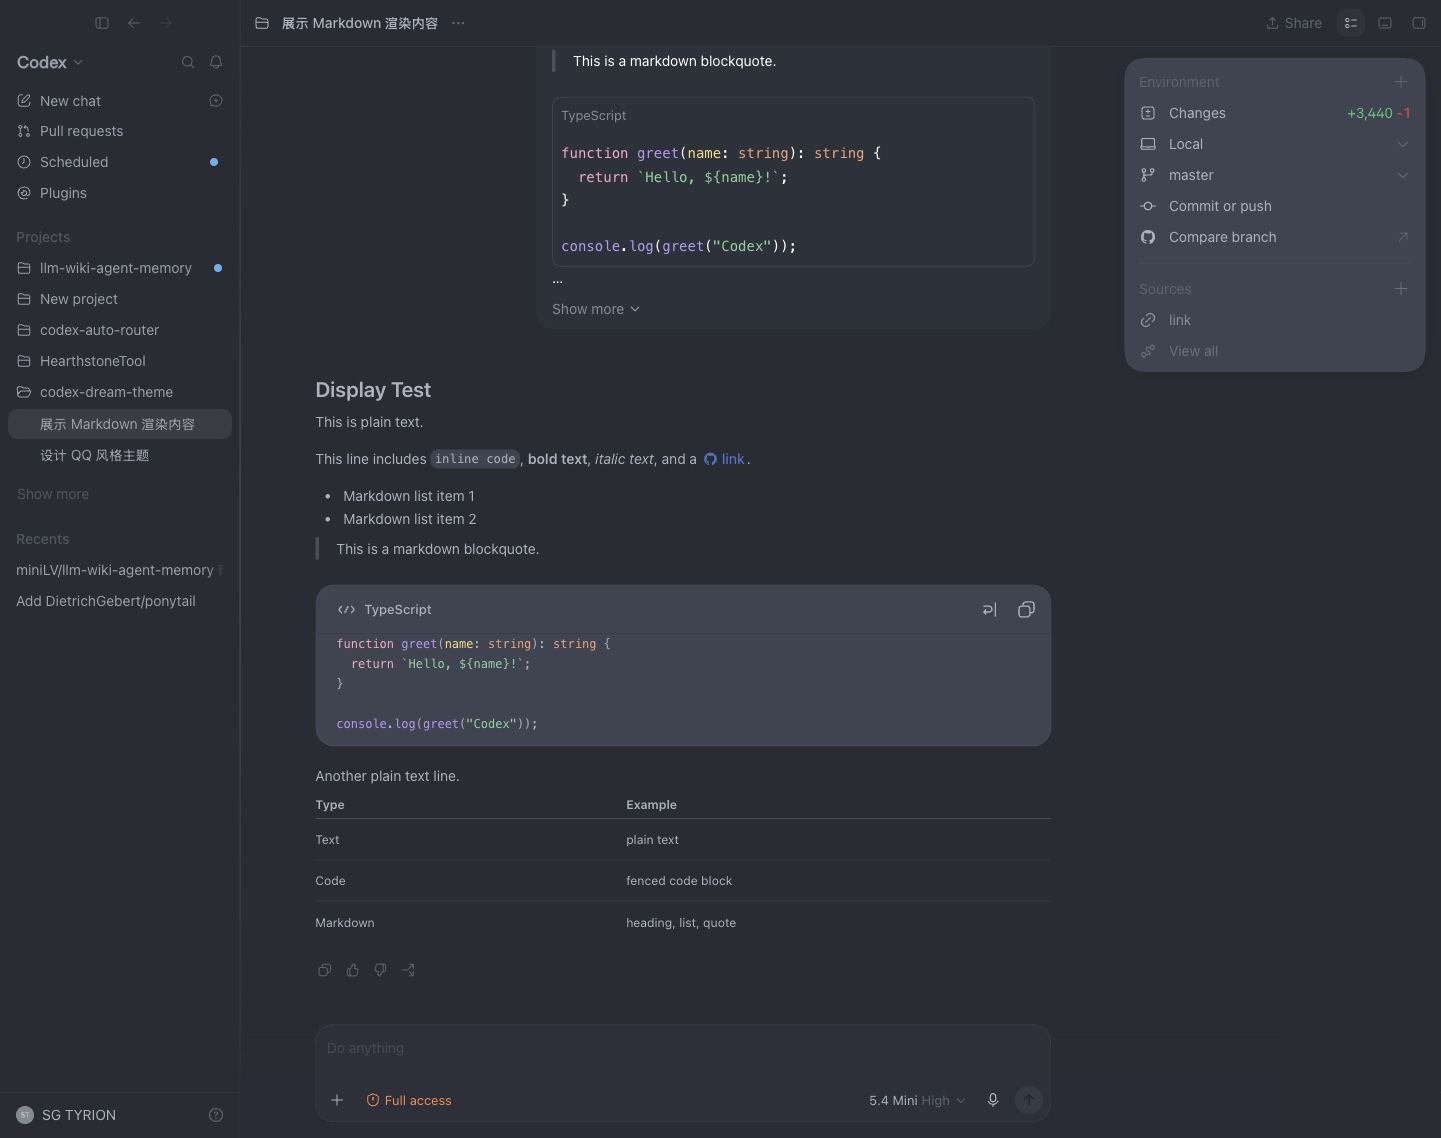The image size is (1441, 1138).
Task: Expand Show more in the message preview
Action: pos(596,309)
